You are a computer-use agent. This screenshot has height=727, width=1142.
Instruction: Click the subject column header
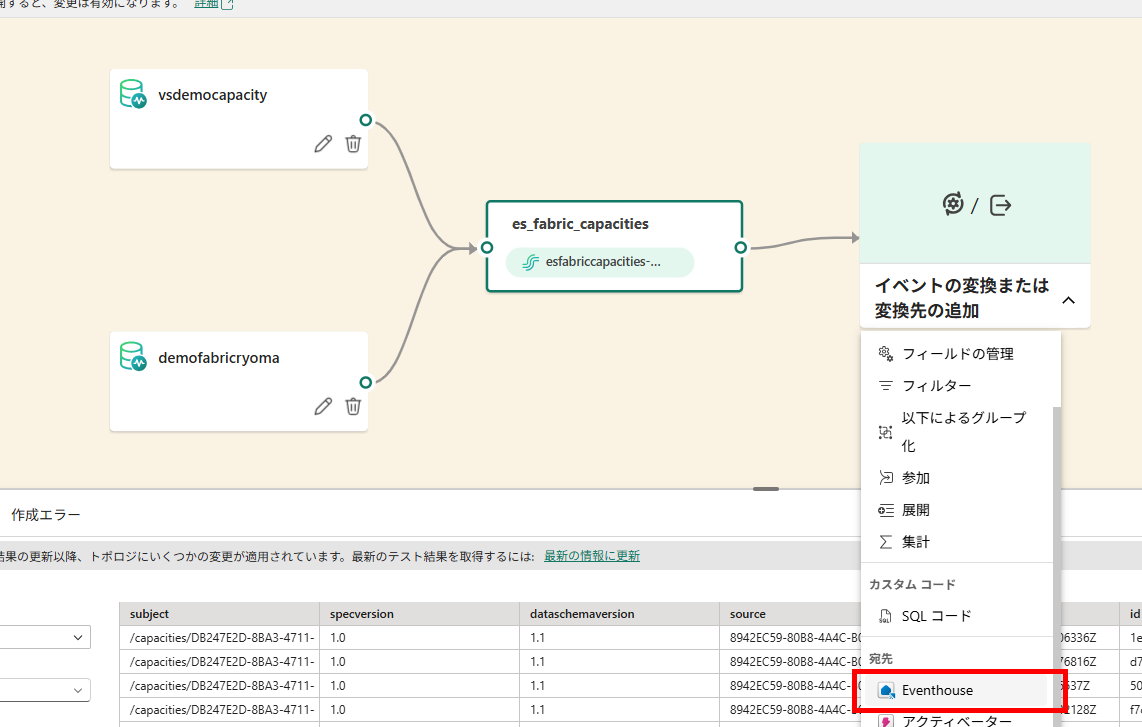219,614
